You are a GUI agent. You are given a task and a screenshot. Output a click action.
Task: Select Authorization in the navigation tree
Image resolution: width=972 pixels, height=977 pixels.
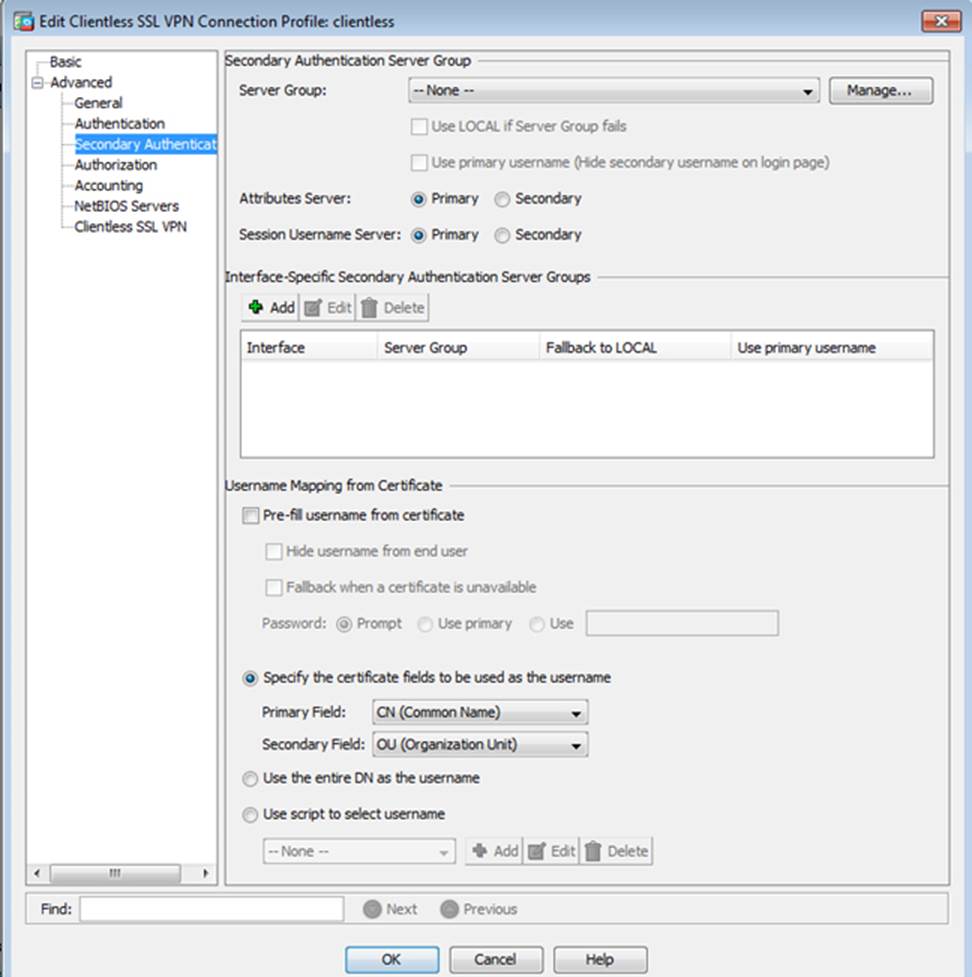(115, 165)
